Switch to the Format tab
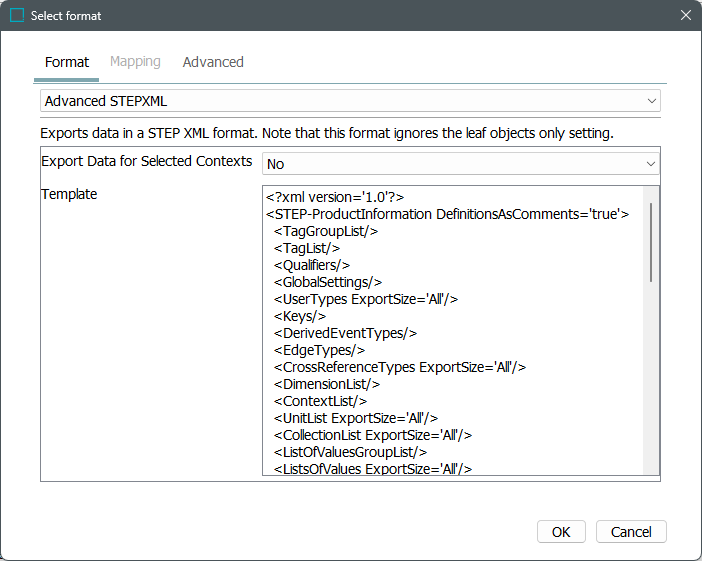702x561 pixels. point(67,62)
